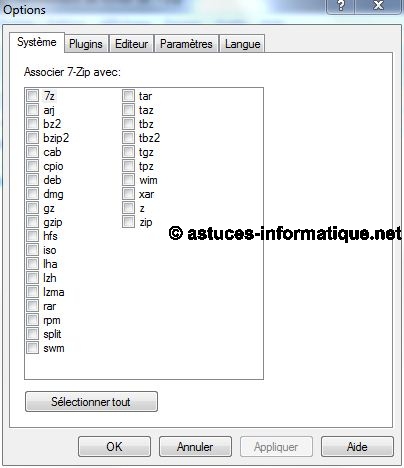Check the z format checkbox
Viewport: 404px width, 468px height.
[x=128, y=208]
